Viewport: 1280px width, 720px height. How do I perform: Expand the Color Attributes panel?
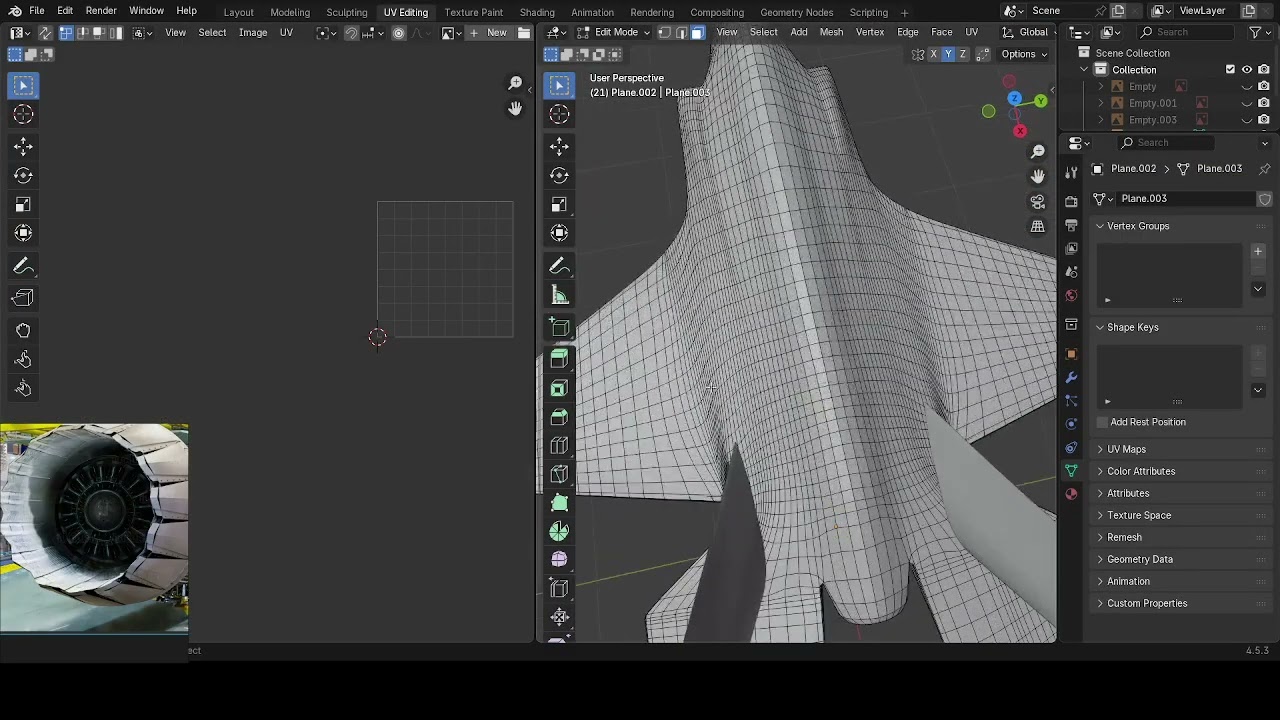point(1100,471)
